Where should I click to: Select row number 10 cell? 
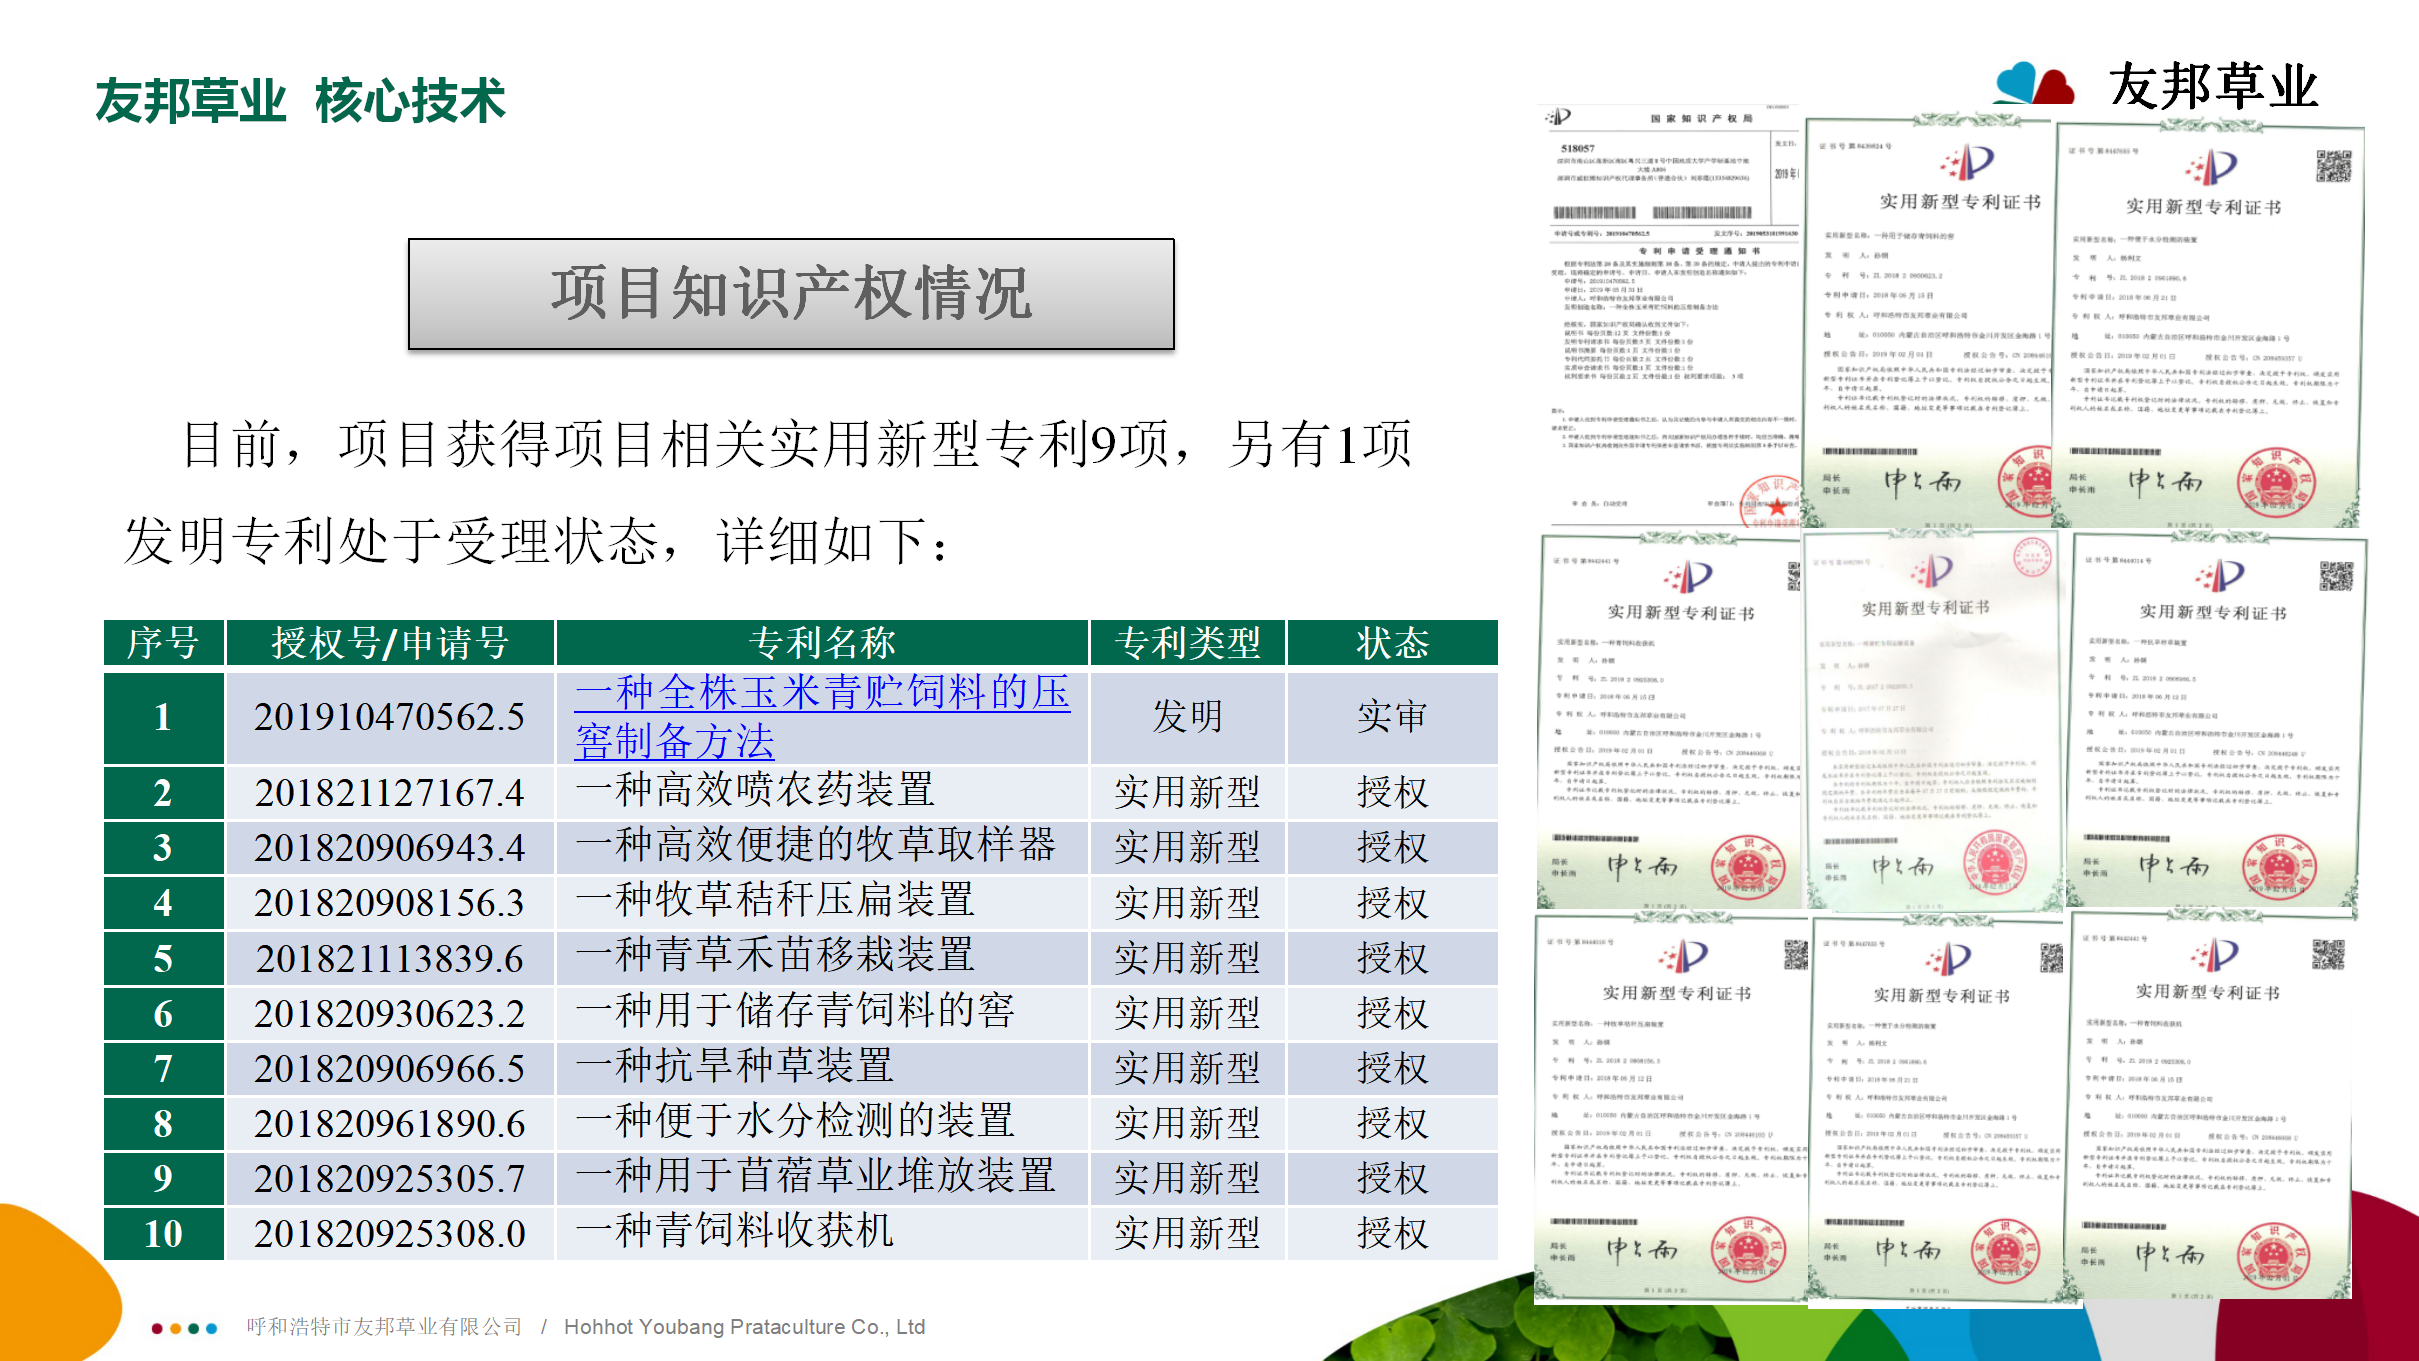(x=163, y=1234)
